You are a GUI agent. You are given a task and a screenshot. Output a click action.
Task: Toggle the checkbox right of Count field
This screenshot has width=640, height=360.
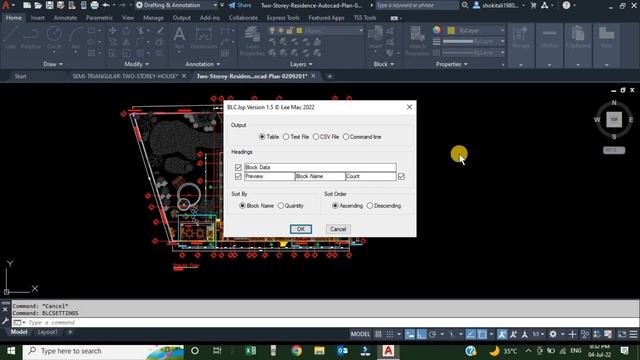click(401, 176)
